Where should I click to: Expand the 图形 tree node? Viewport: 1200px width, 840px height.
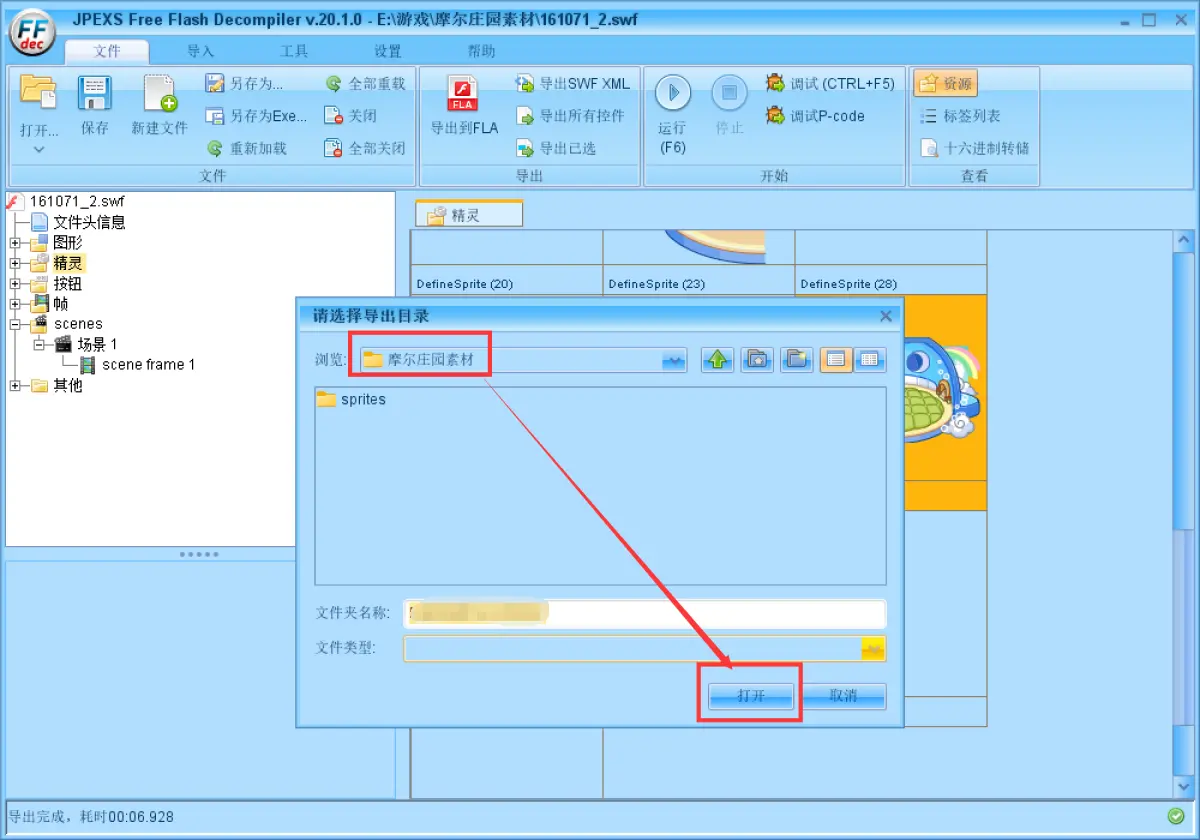[16, 242]
